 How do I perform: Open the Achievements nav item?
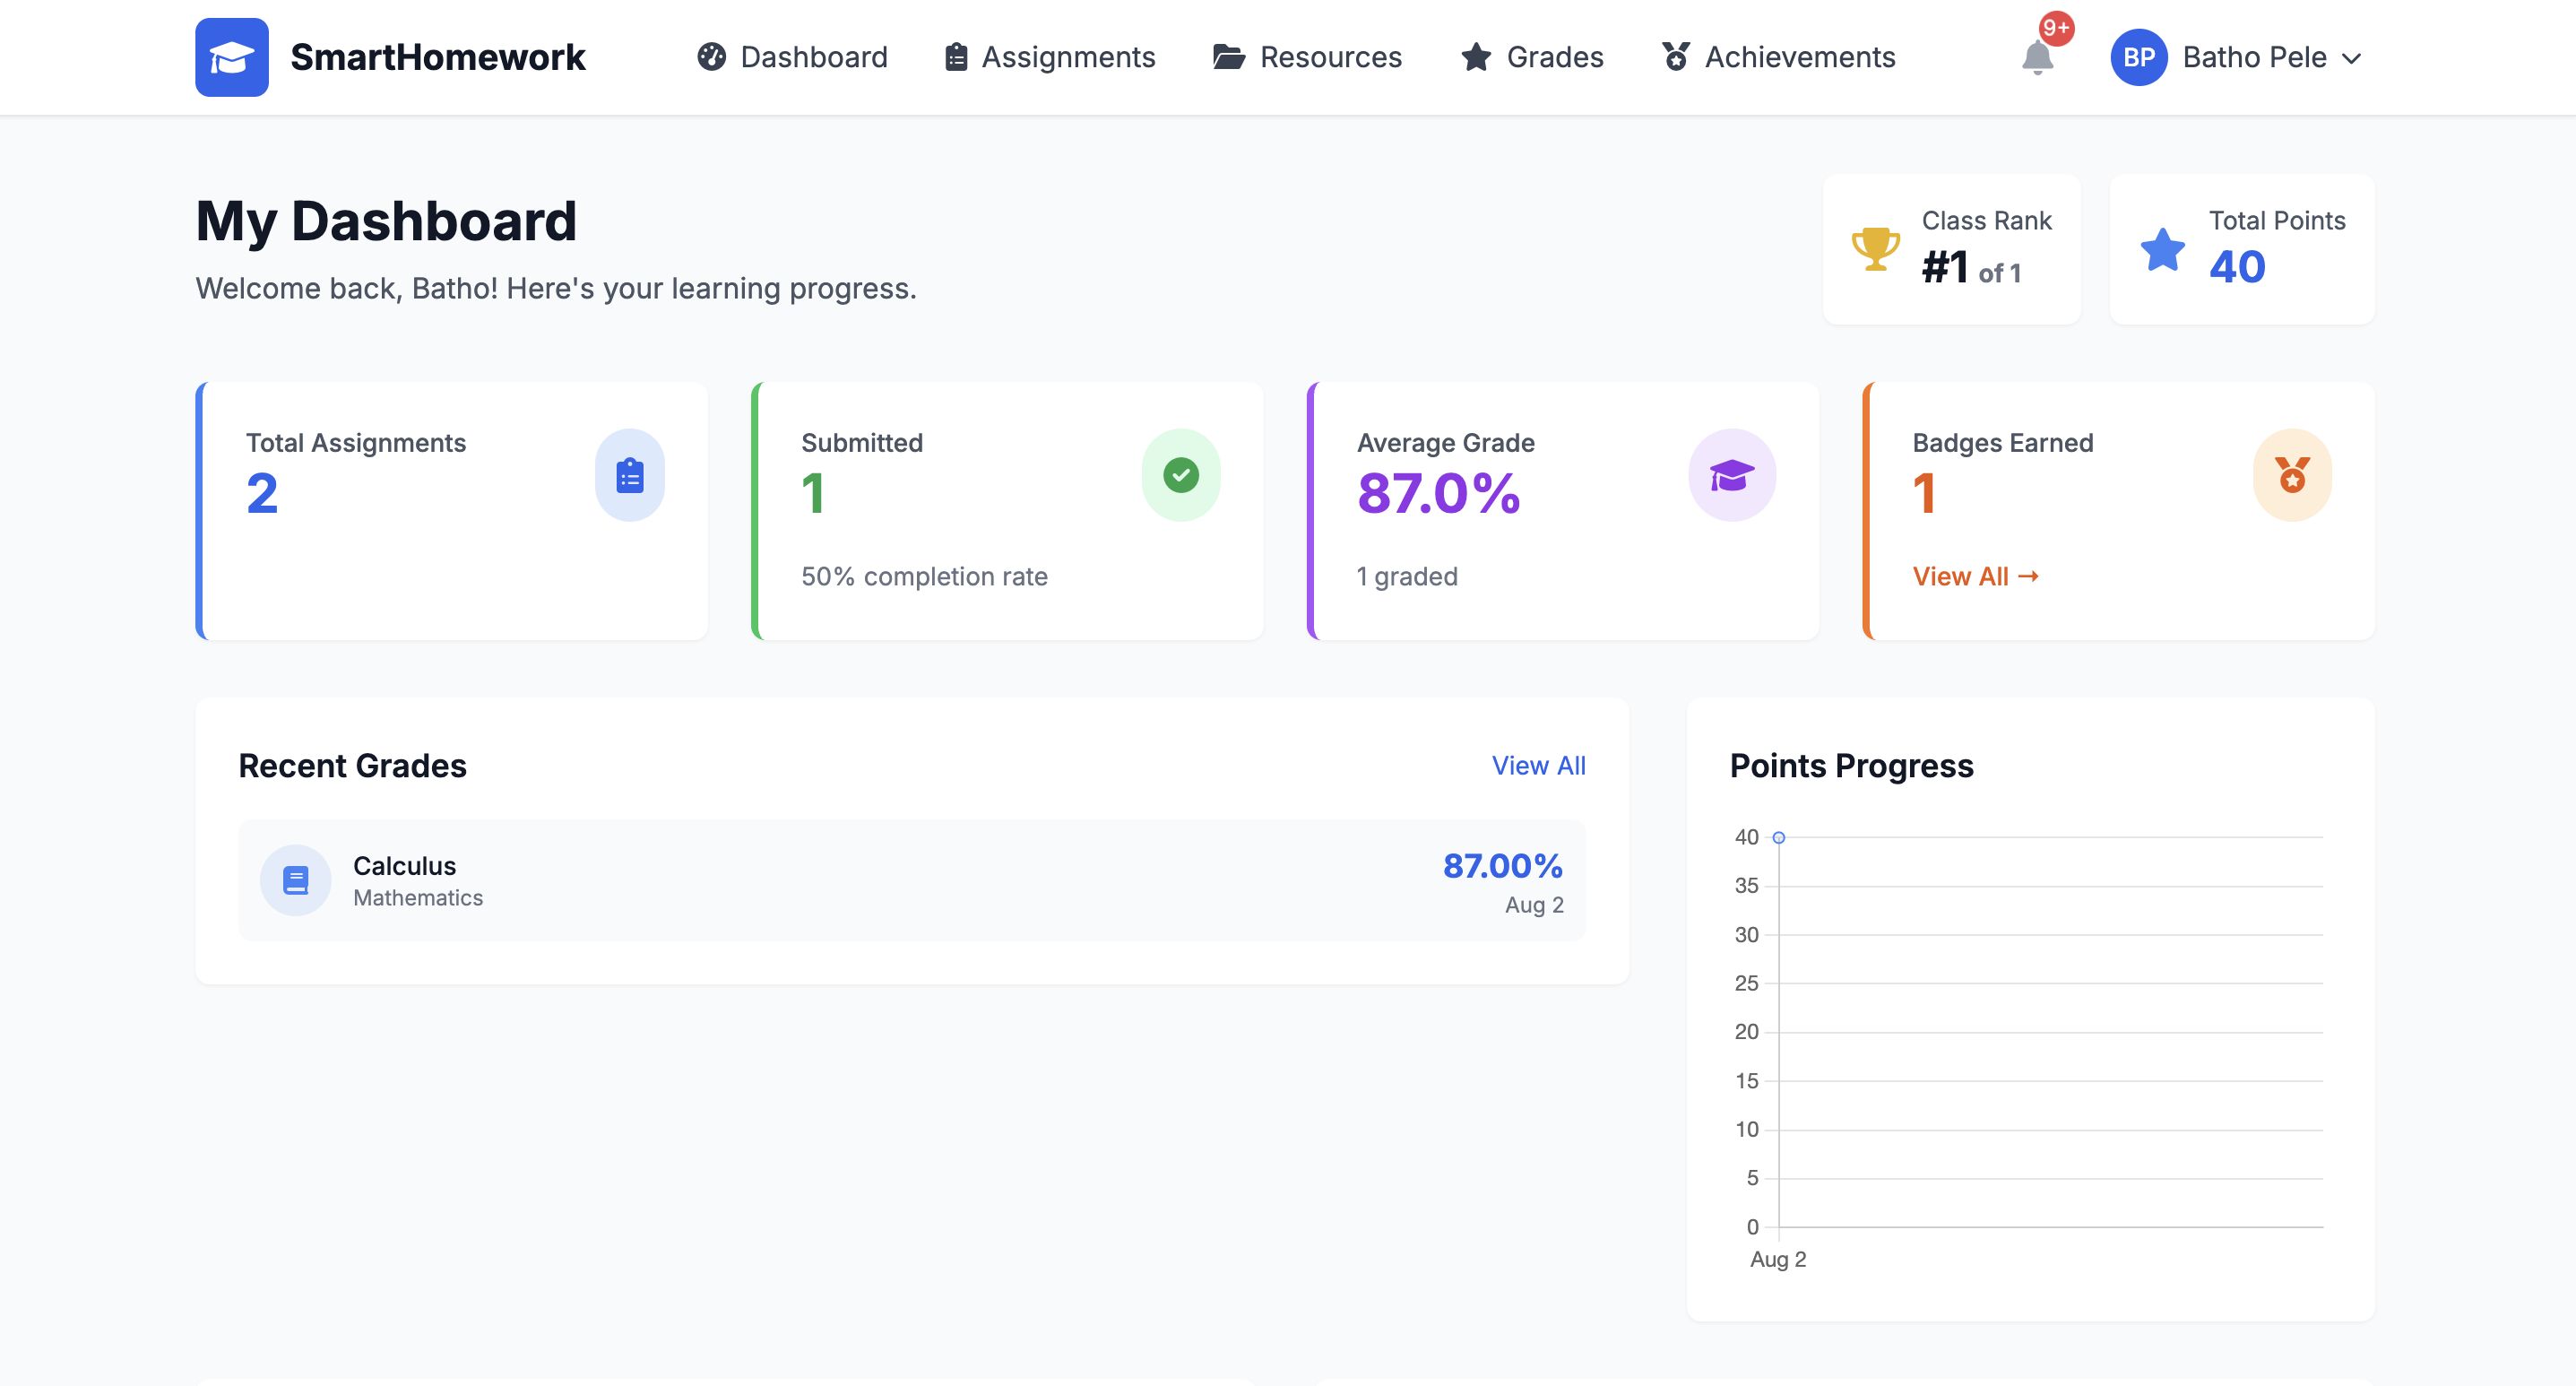pos(1778,57)
